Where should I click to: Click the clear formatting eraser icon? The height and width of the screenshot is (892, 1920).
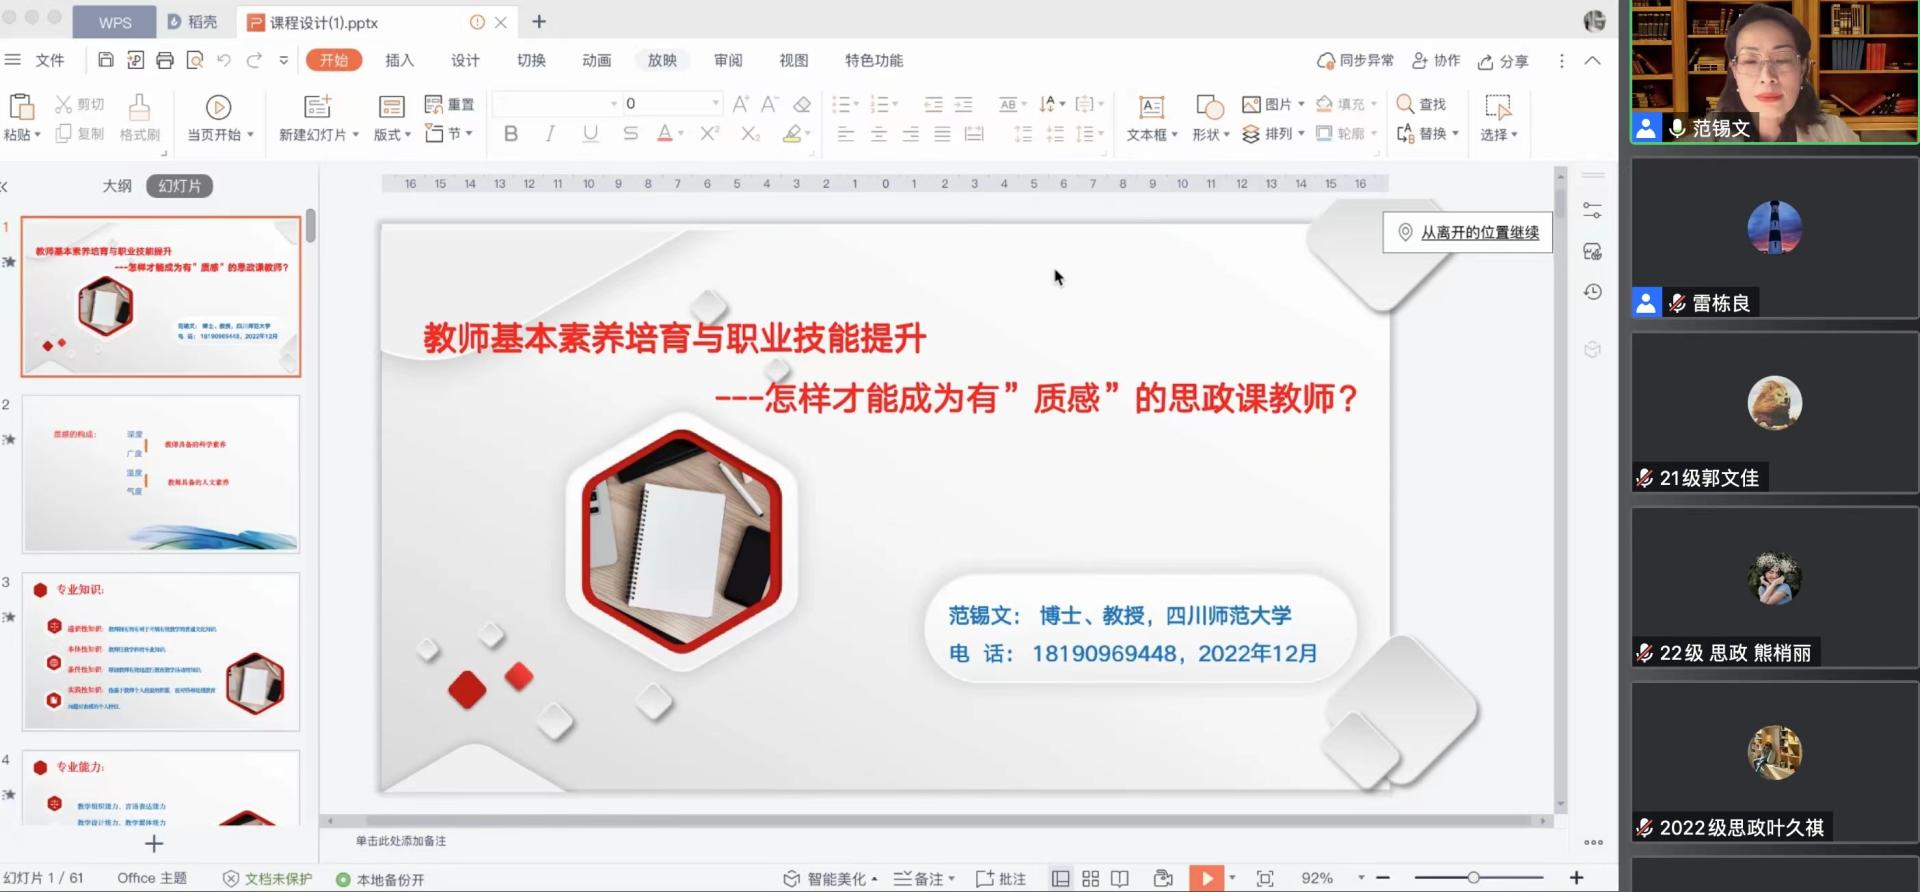pos(802,104)
